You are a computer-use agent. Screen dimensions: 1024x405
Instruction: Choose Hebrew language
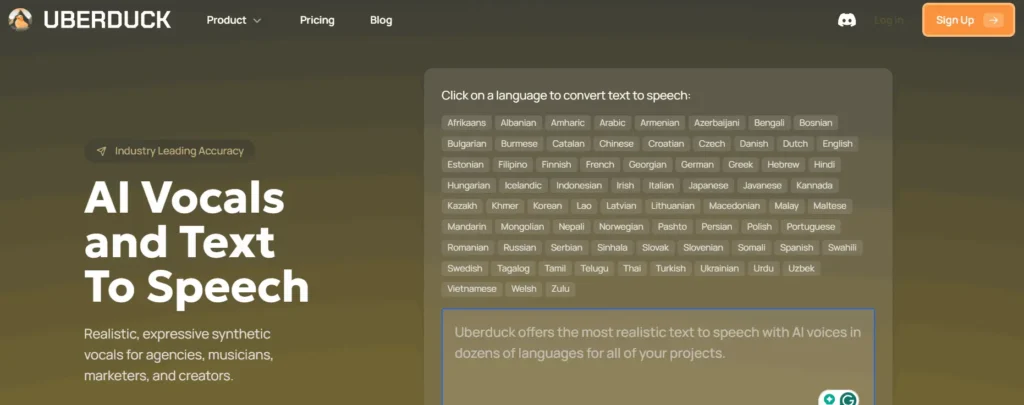[783, 165]
